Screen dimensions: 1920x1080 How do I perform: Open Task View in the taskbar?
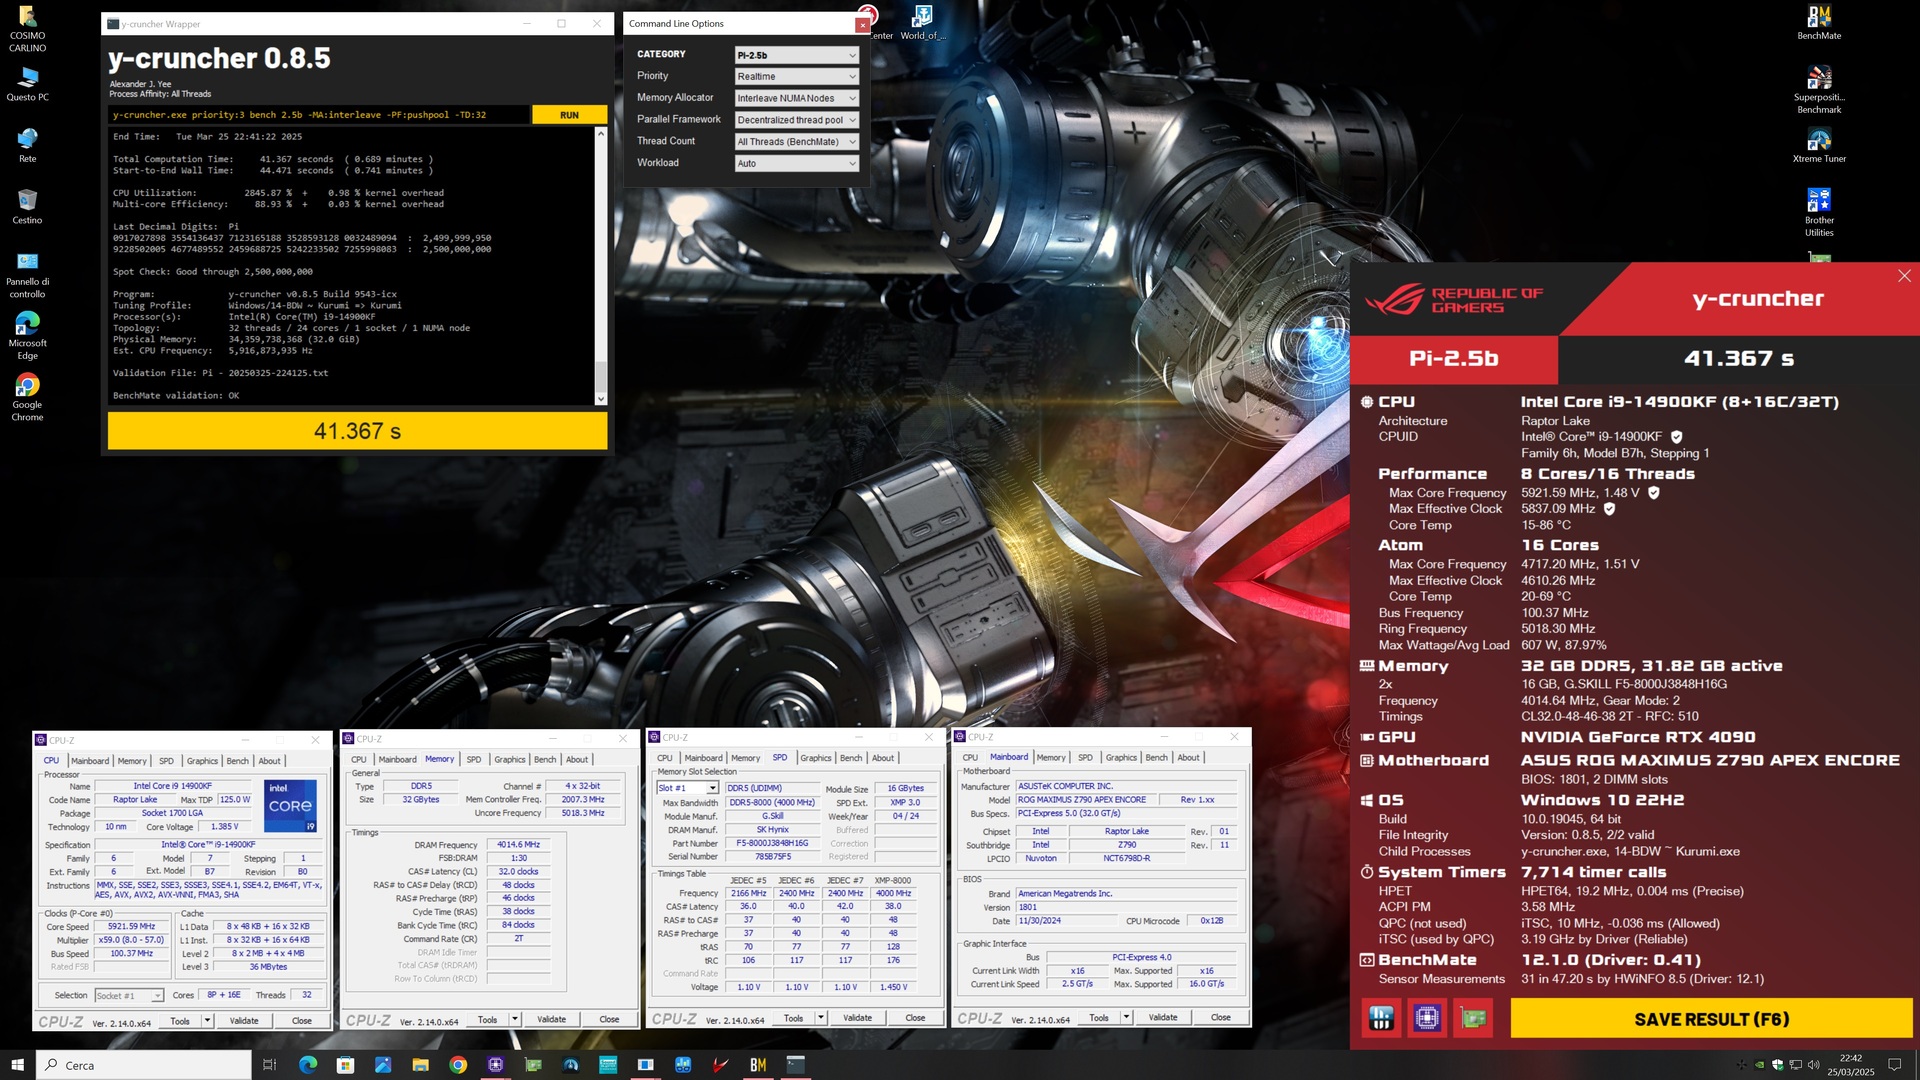click(269, 1065)
